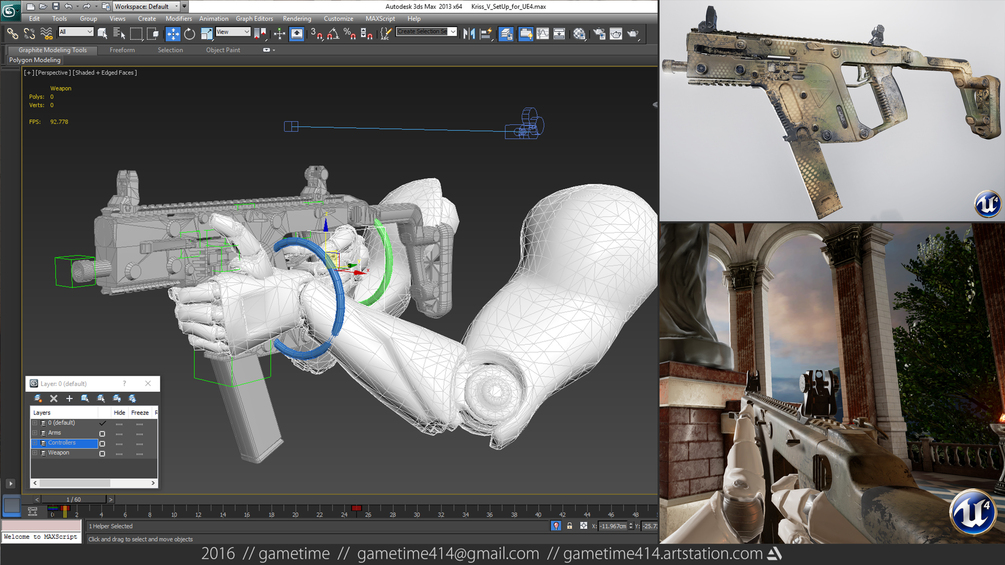Switch to the Object Paint tab

(223, 50)
